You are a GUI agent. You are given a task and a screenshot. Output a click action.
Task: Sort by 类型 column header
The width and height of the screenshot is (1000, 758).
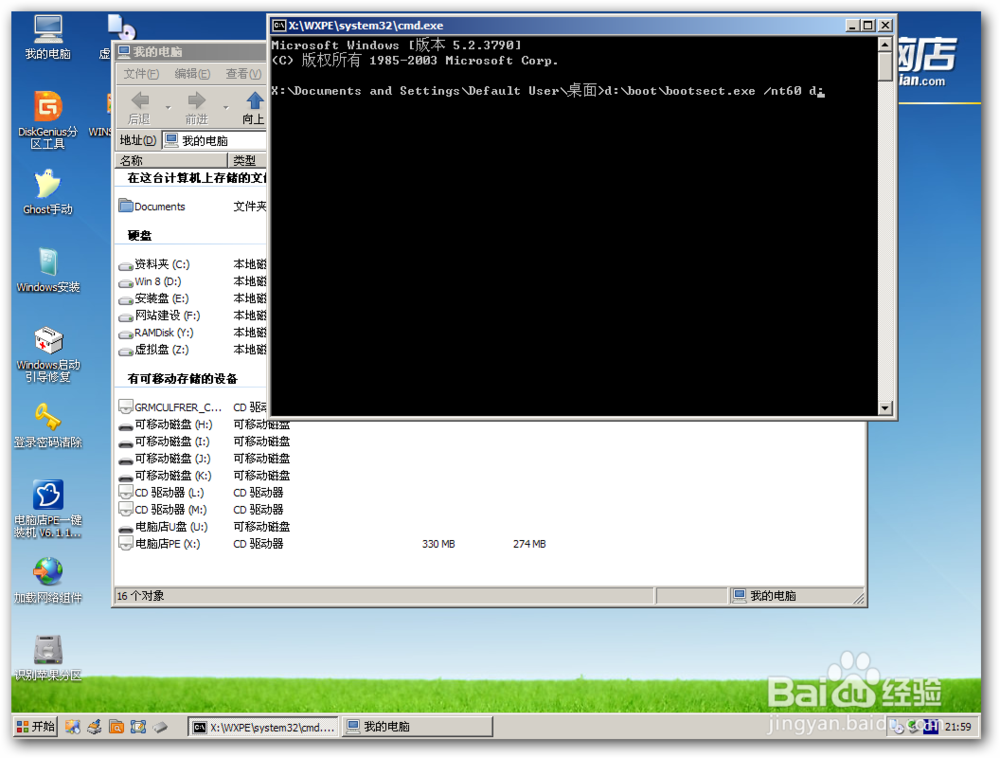(247, 161)
